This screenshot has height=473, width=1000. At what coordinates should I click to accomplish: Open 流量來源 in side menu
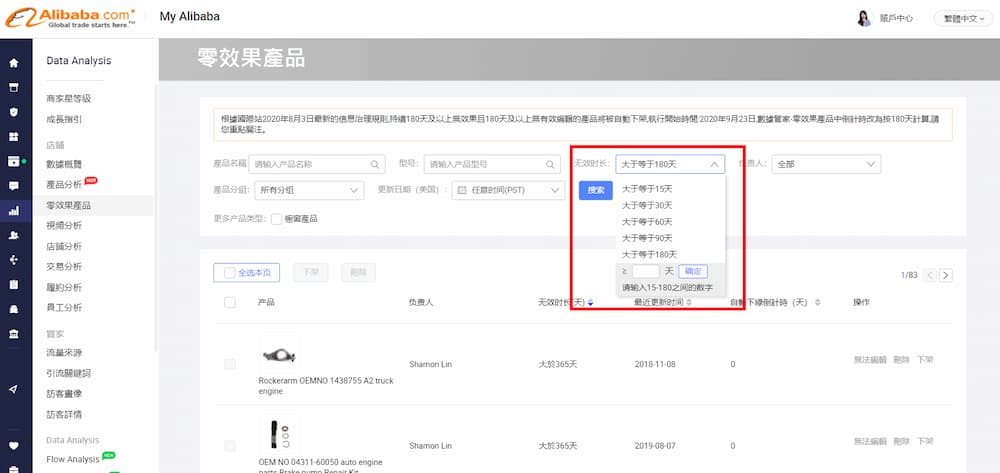(x=64, y=353)
